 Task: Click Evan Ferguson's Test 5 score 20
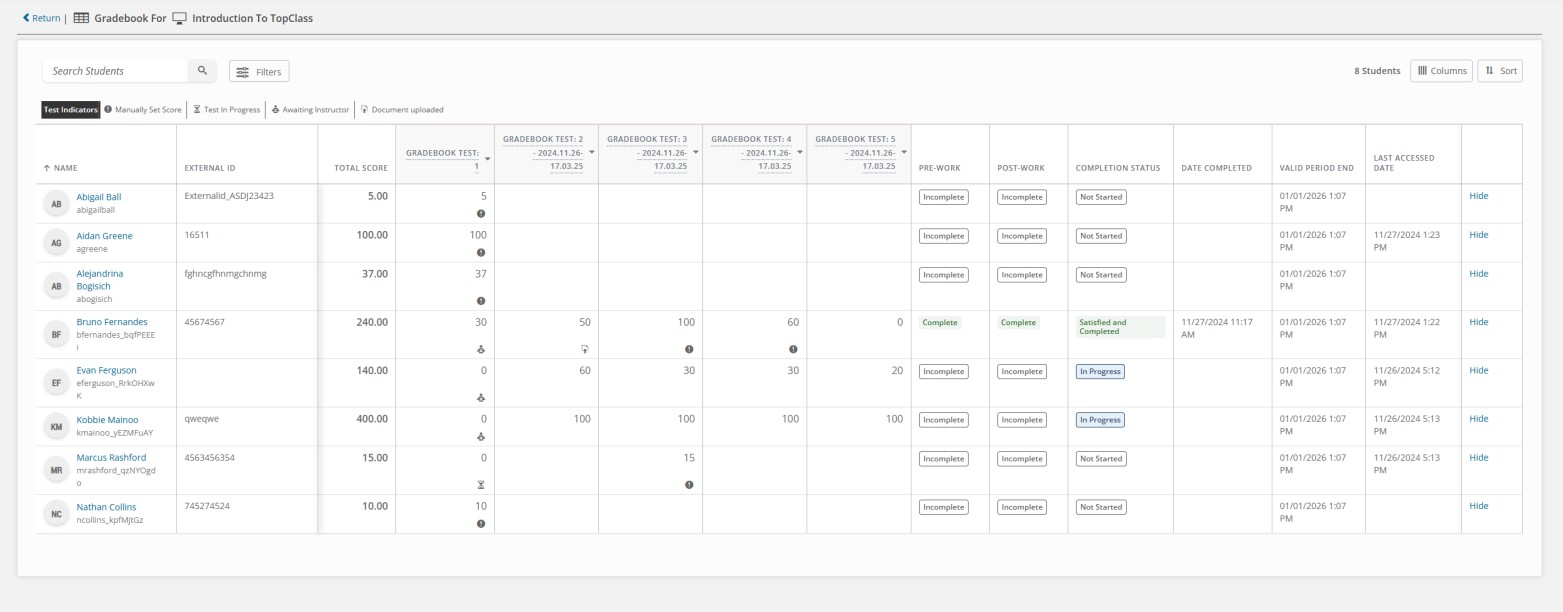(x=897, y=370)
